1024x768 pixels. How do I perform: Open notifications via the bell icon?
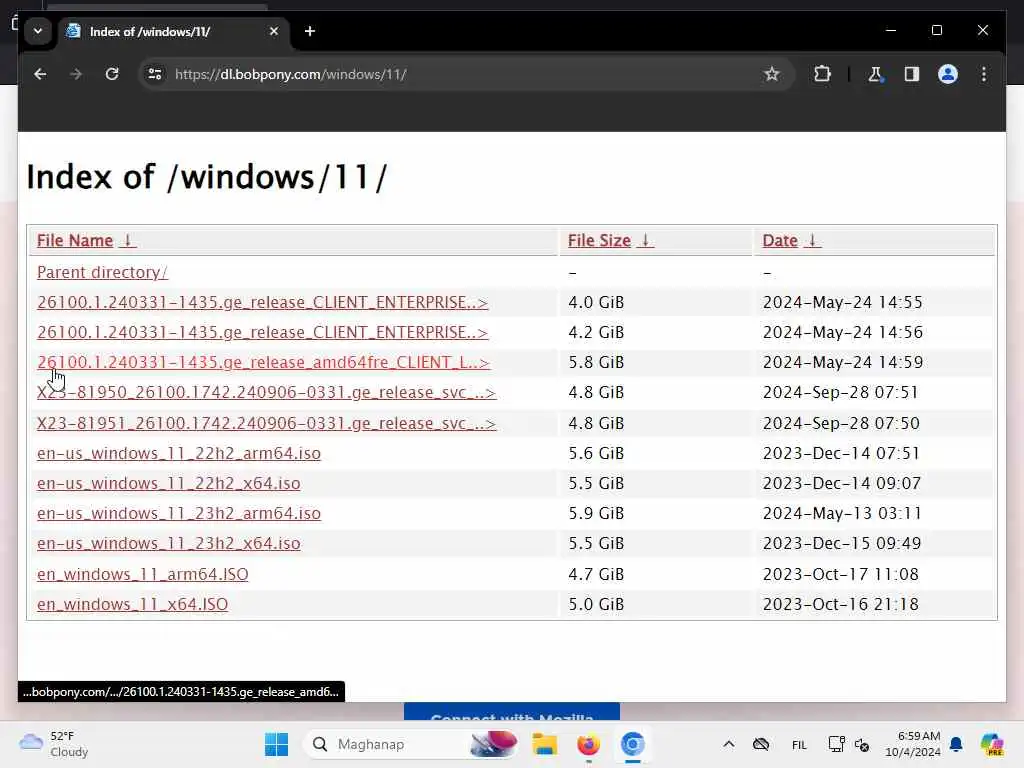[x=956, y=744]
